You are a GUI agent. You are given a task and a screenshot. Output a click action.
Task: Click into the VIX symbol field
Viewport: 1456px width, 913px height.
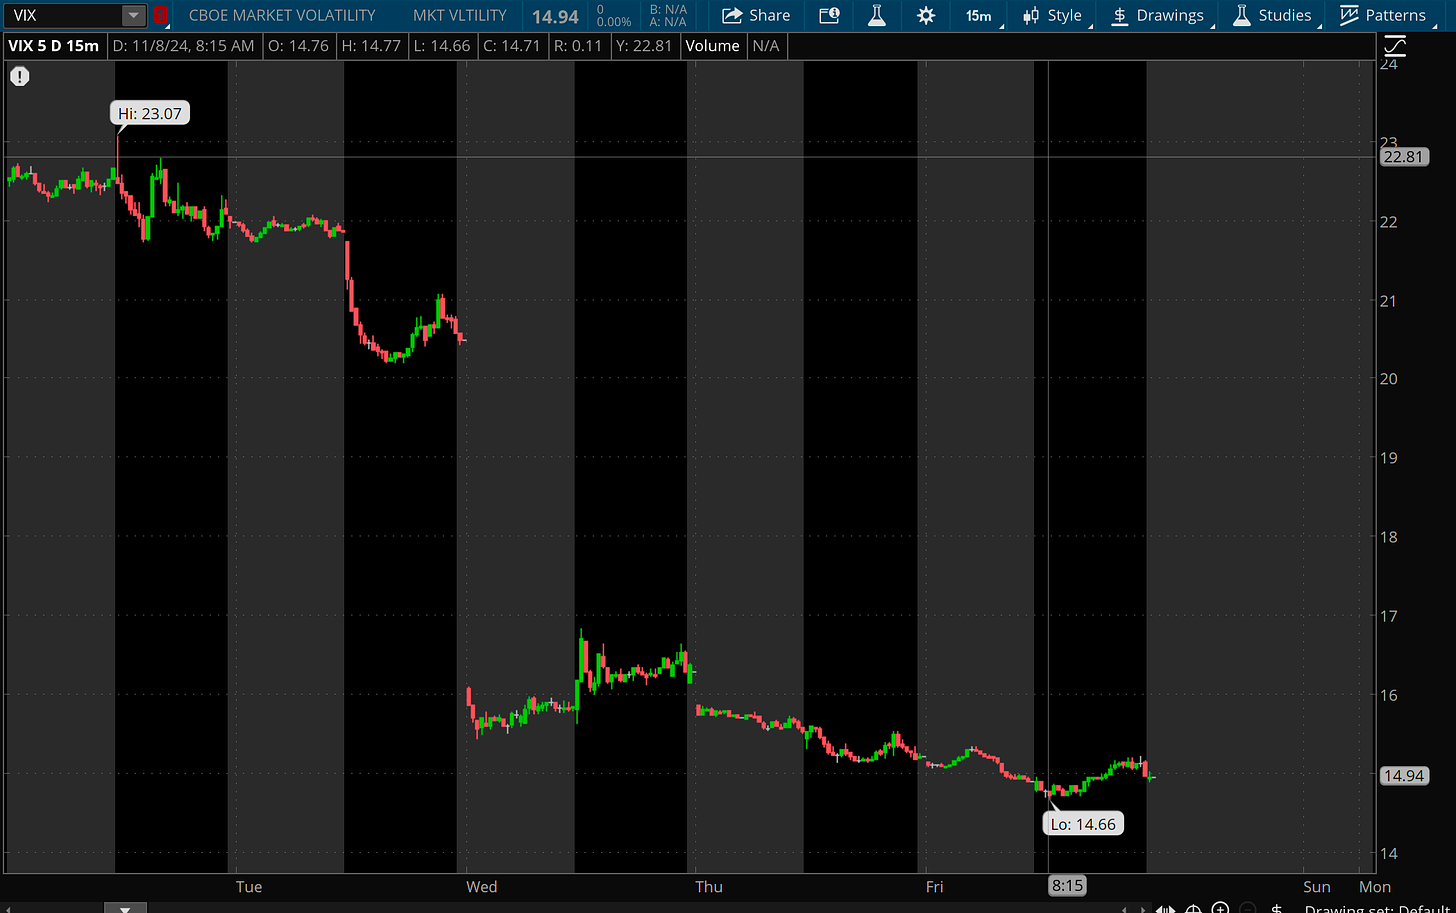point(62,15)
